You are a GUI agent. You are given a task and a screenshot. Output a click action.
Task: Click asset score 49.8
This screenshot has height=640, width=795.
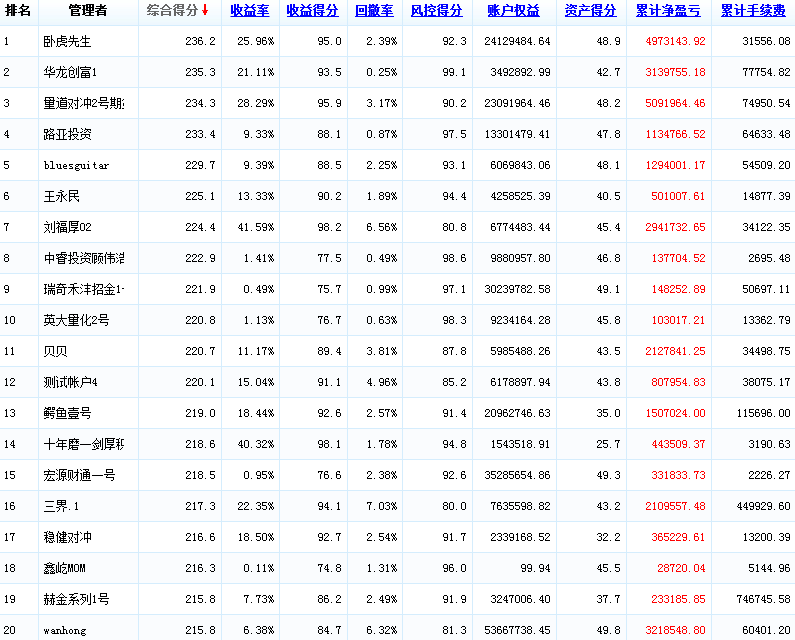[x=608, y=629]
